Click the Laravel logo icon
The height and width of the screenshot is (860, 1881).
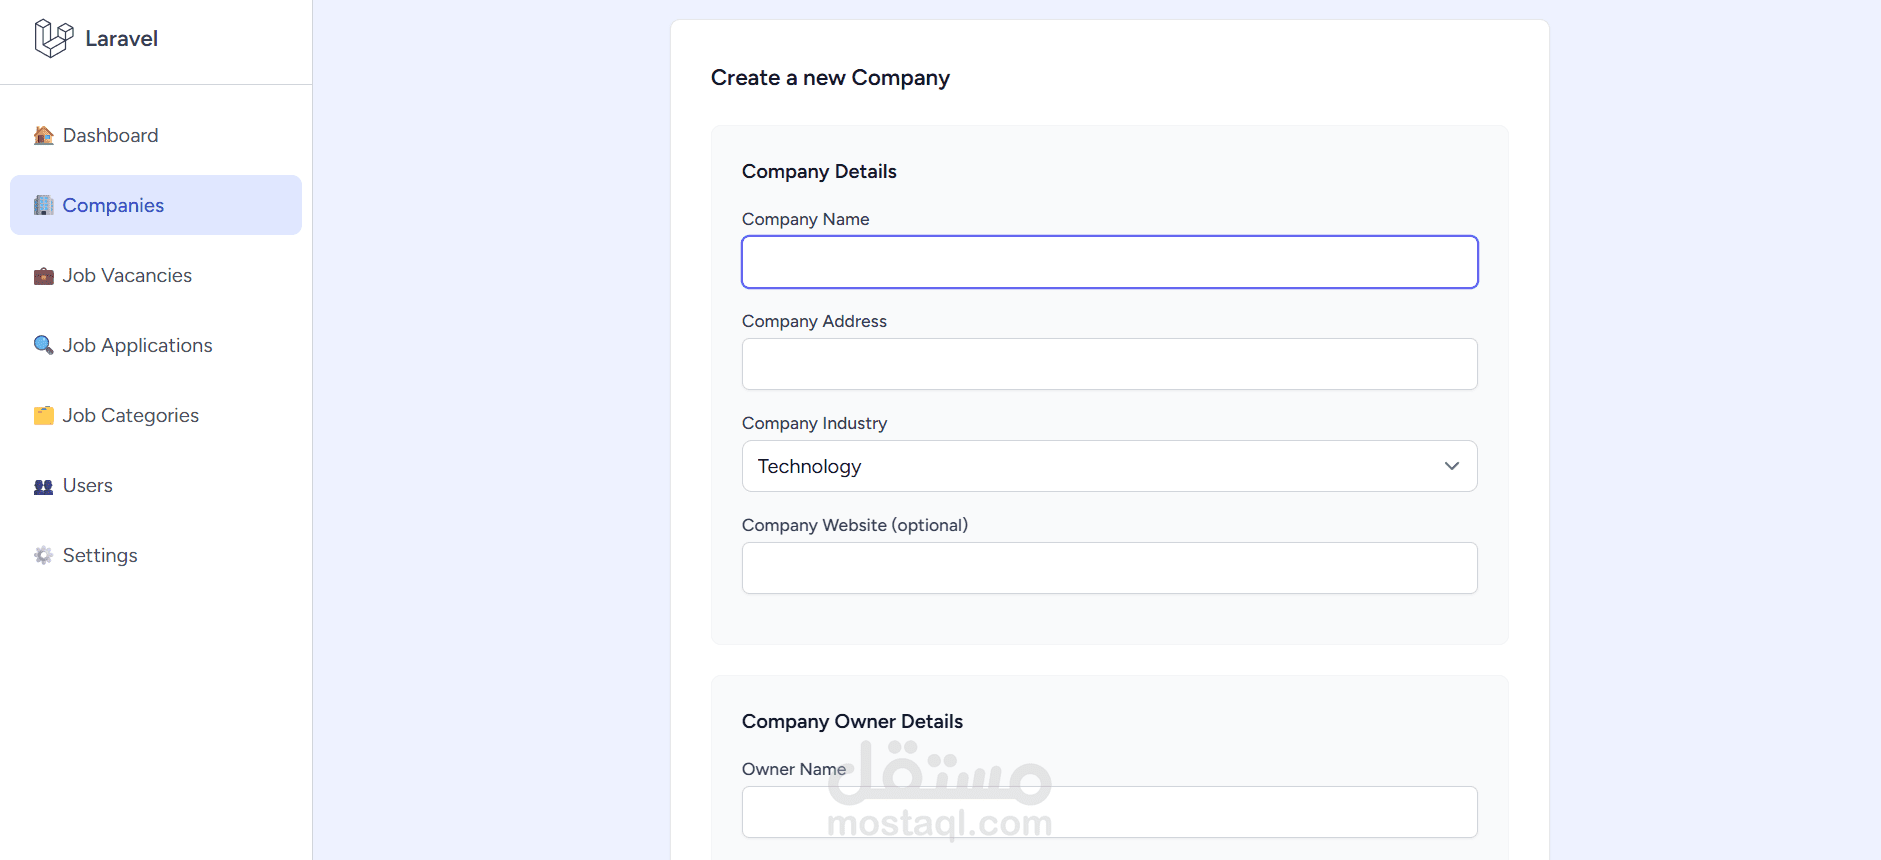click(x=53, y=38)
